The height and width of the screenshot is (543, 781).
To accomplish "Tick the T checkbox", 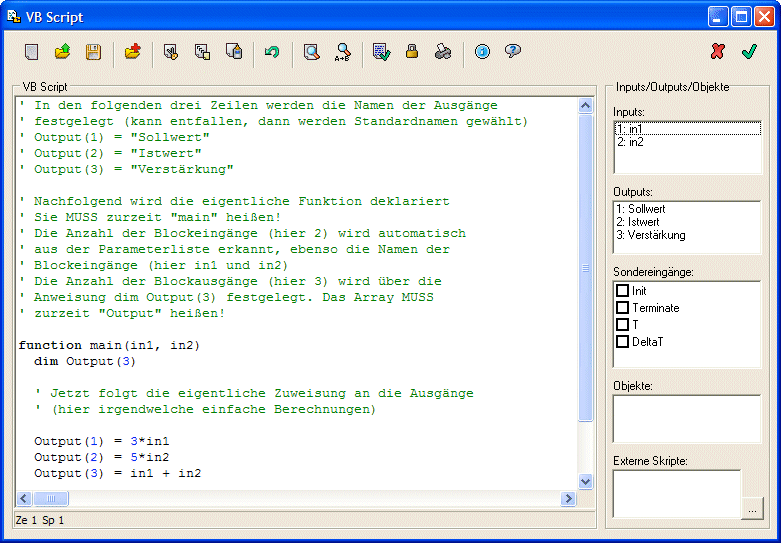I will [623, 324].
